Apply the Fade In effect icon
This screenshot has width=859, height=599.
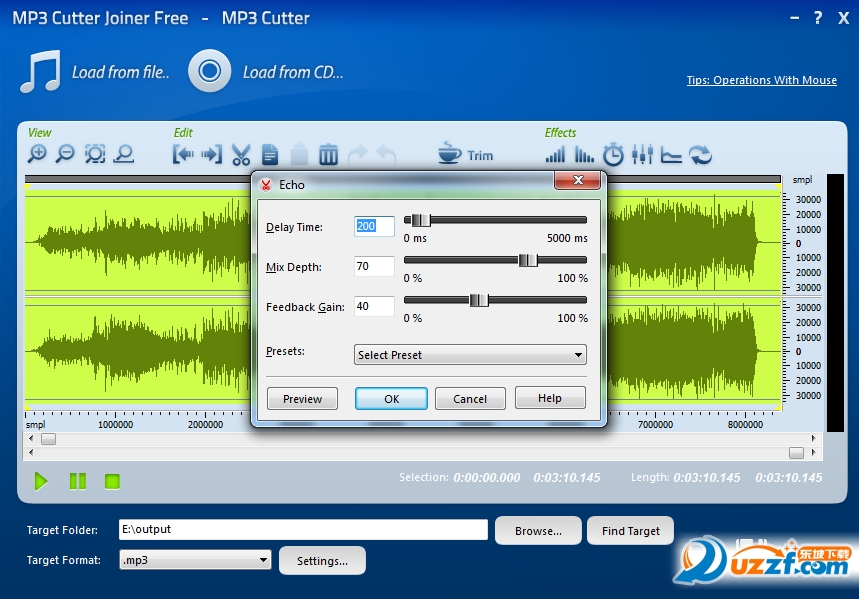(555, 155)
